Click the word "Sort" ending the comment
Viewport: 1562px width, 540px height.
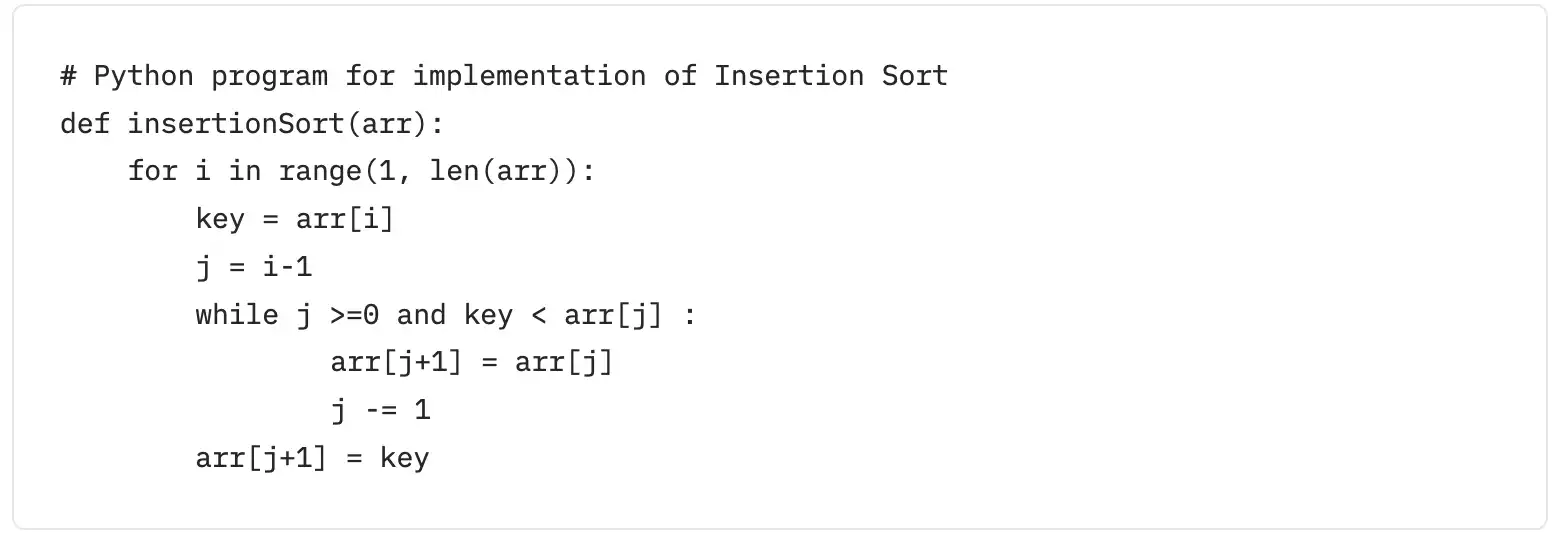coord(914,76)
